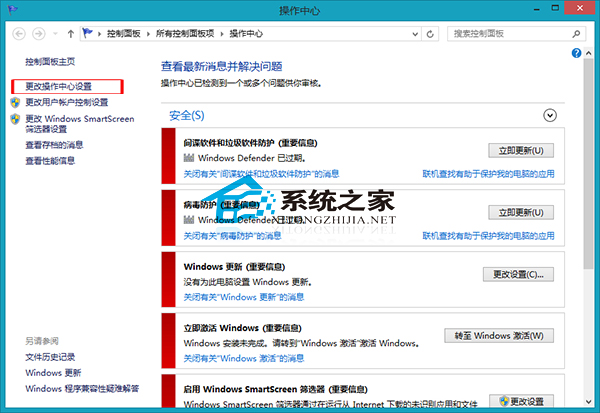Screen dimensions: 600x413
Task: Refresh the page with the refresh icon
Action: pos(430,34)
